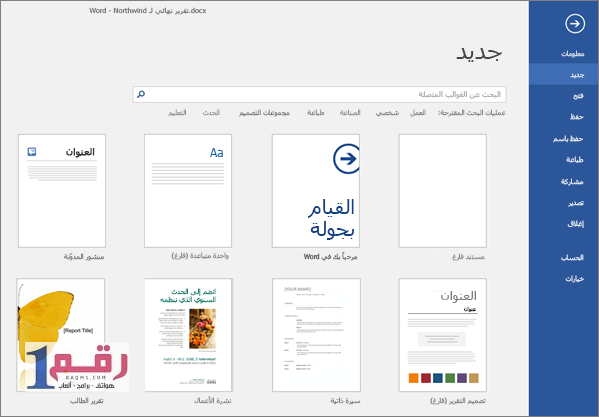Choose حفظ باسم (Save As) in sidebar
The image size is (599, 417).
pyautogui.click(x=568, y=139)
